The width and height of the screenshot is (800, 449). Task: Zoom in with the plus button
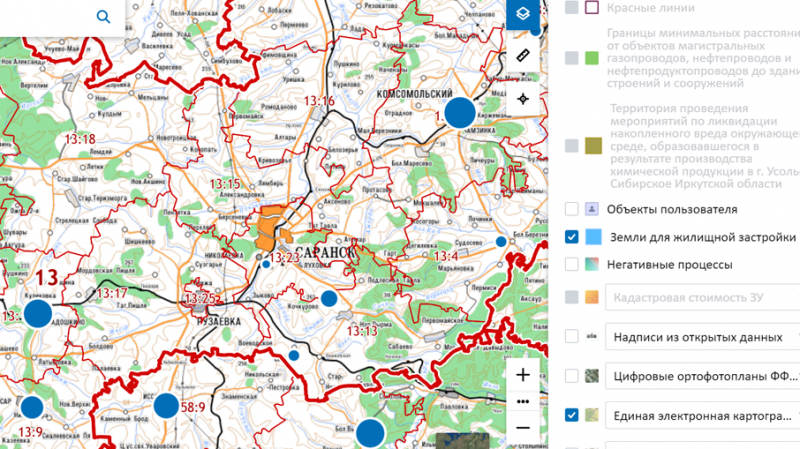click(x=523, y=375)
